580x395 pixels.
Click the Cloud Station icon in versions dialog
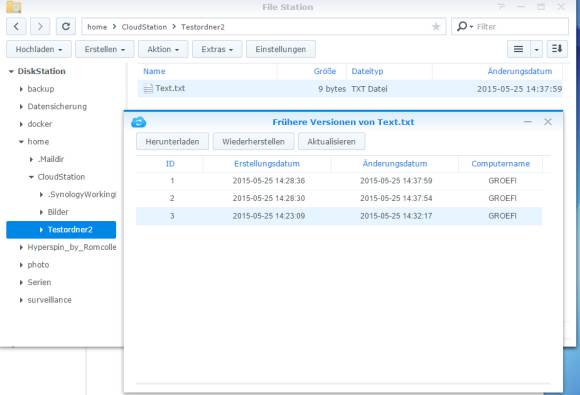click(139, 122)
